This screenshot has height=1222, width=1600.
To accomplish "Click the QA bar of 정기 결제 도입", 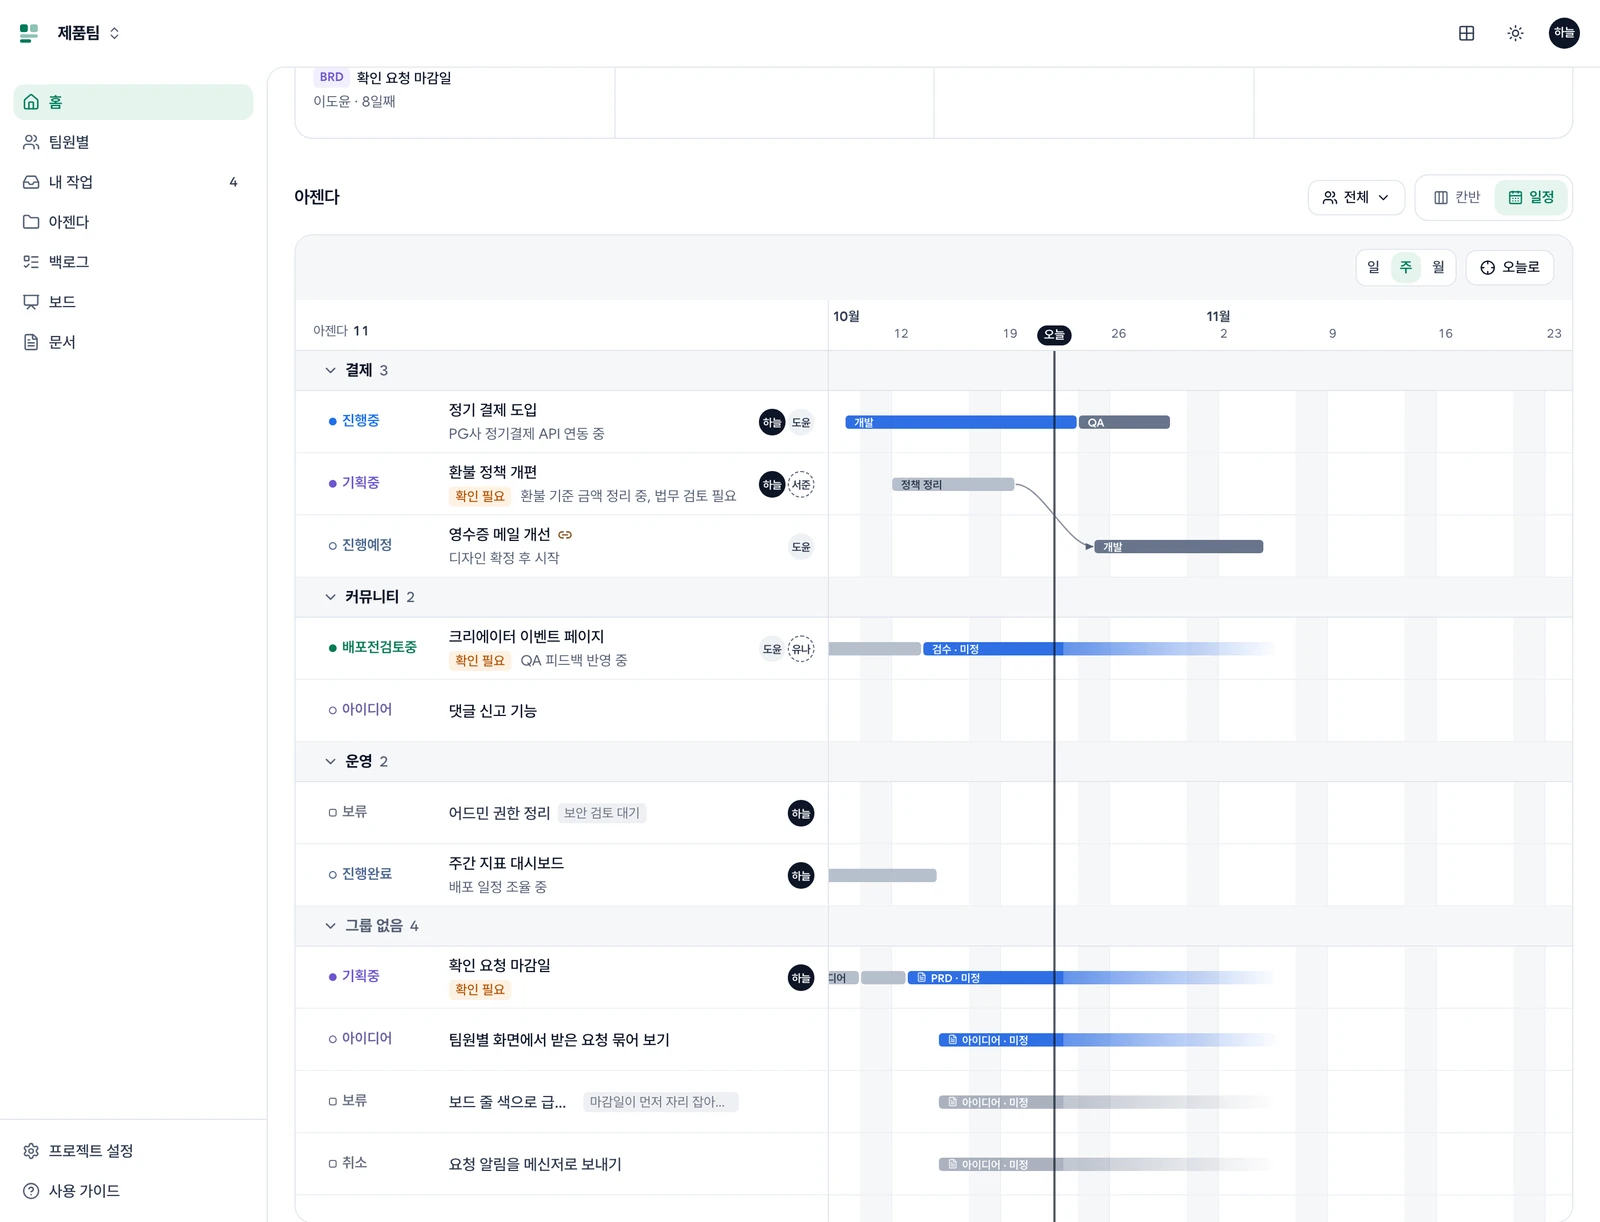I will pos(1124,422).
